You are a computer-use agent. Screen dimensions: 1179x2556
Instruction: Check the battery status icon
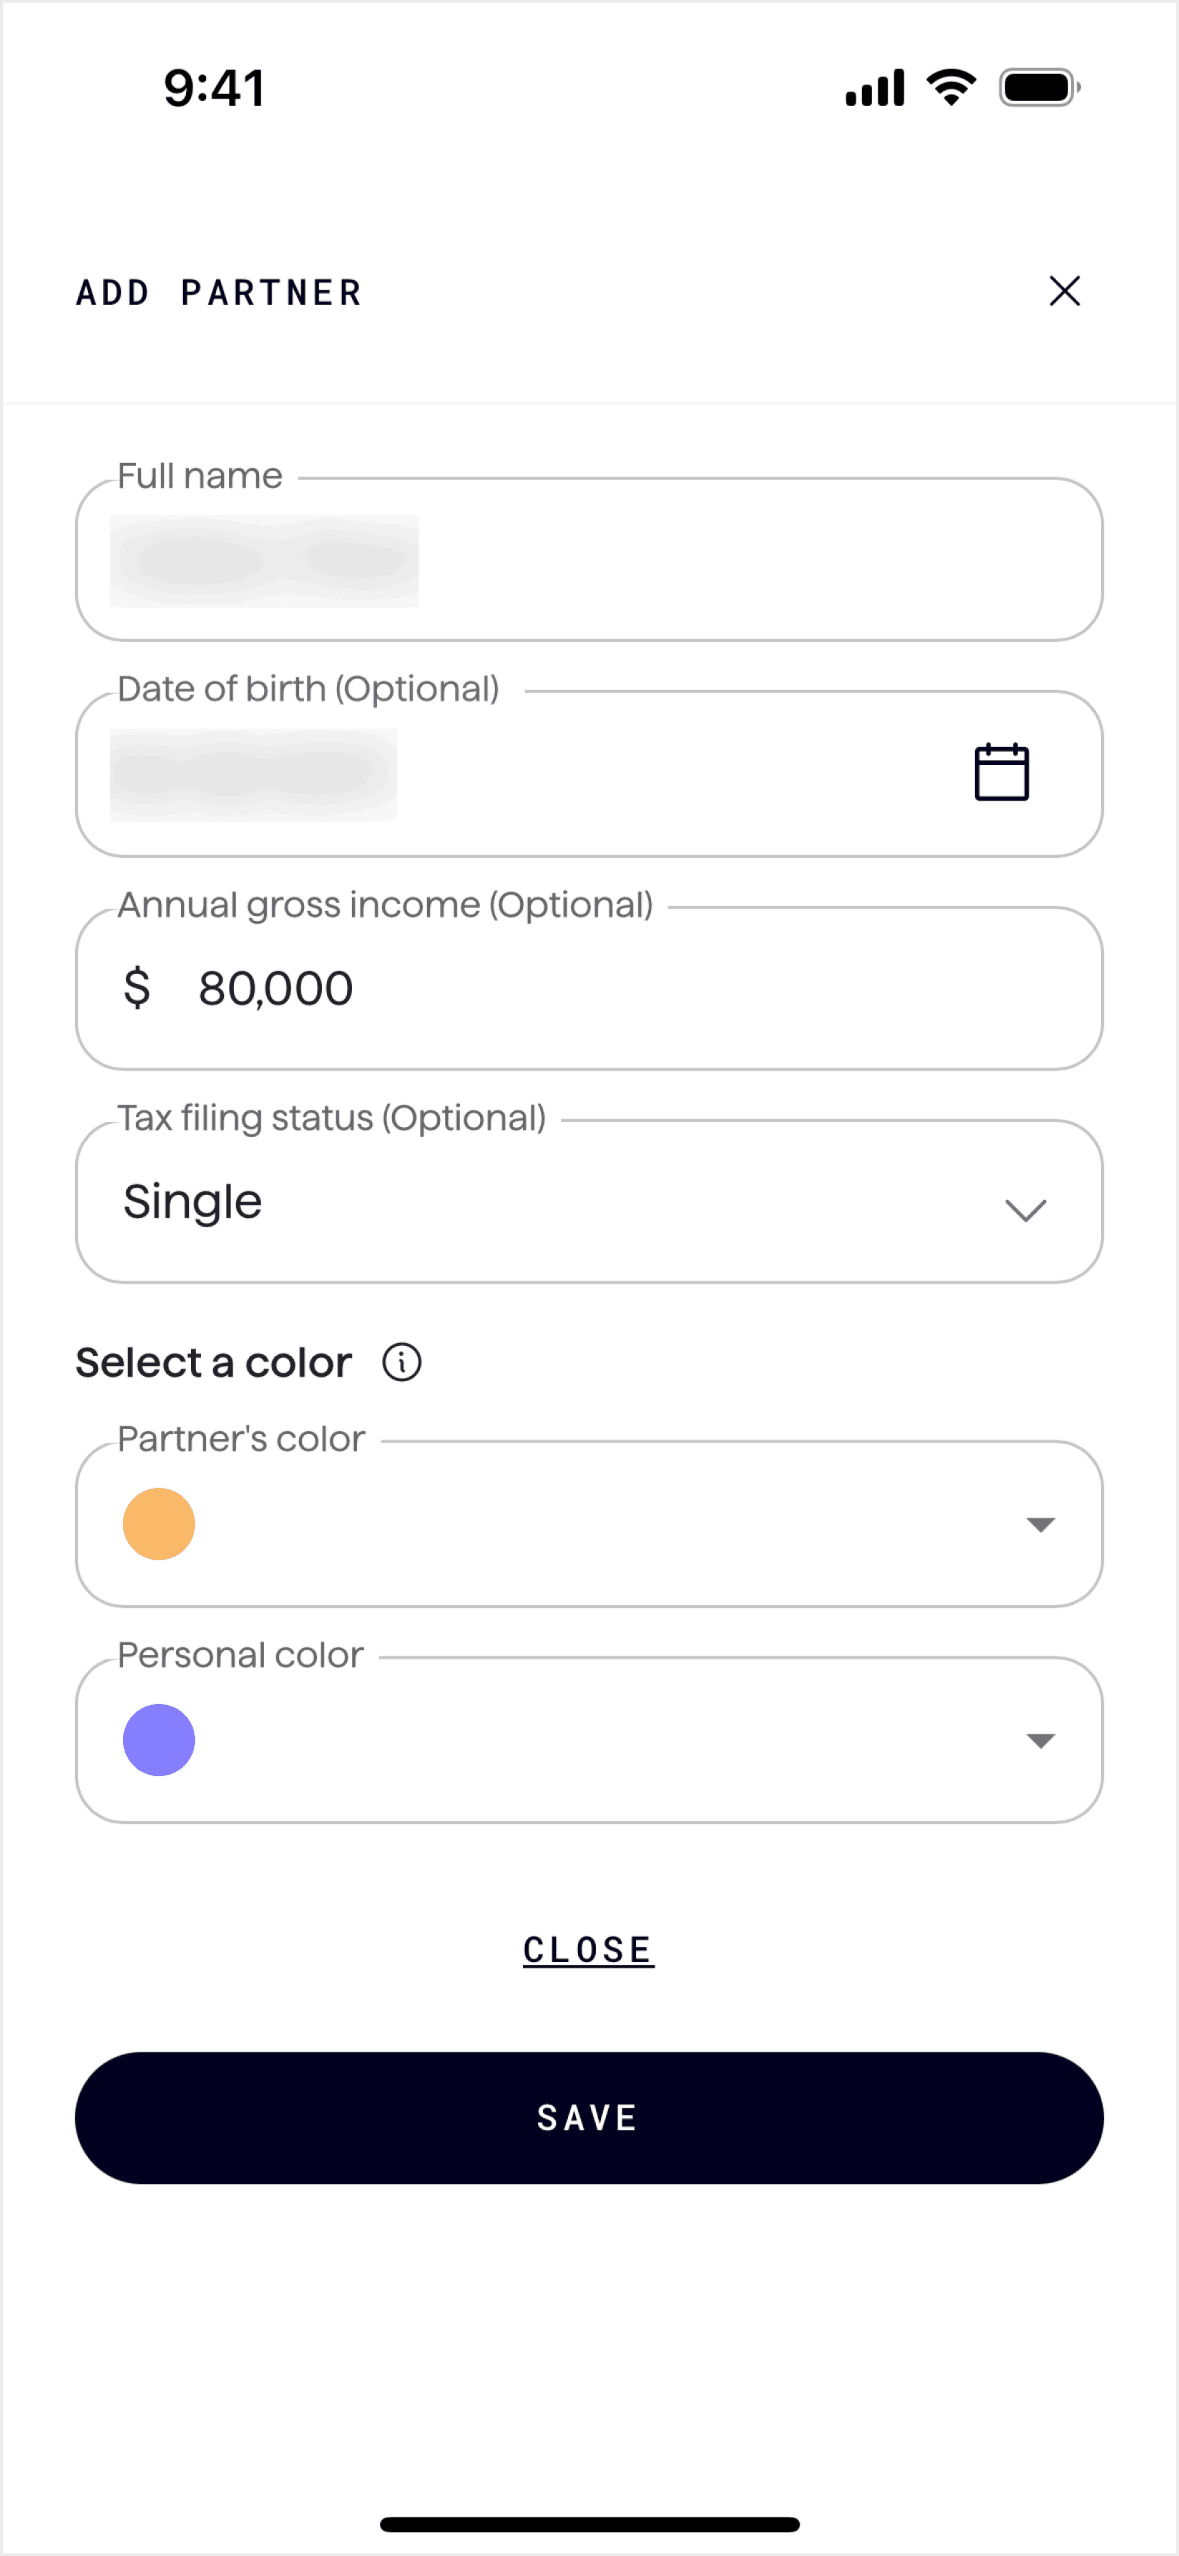tap(1039, 88)
